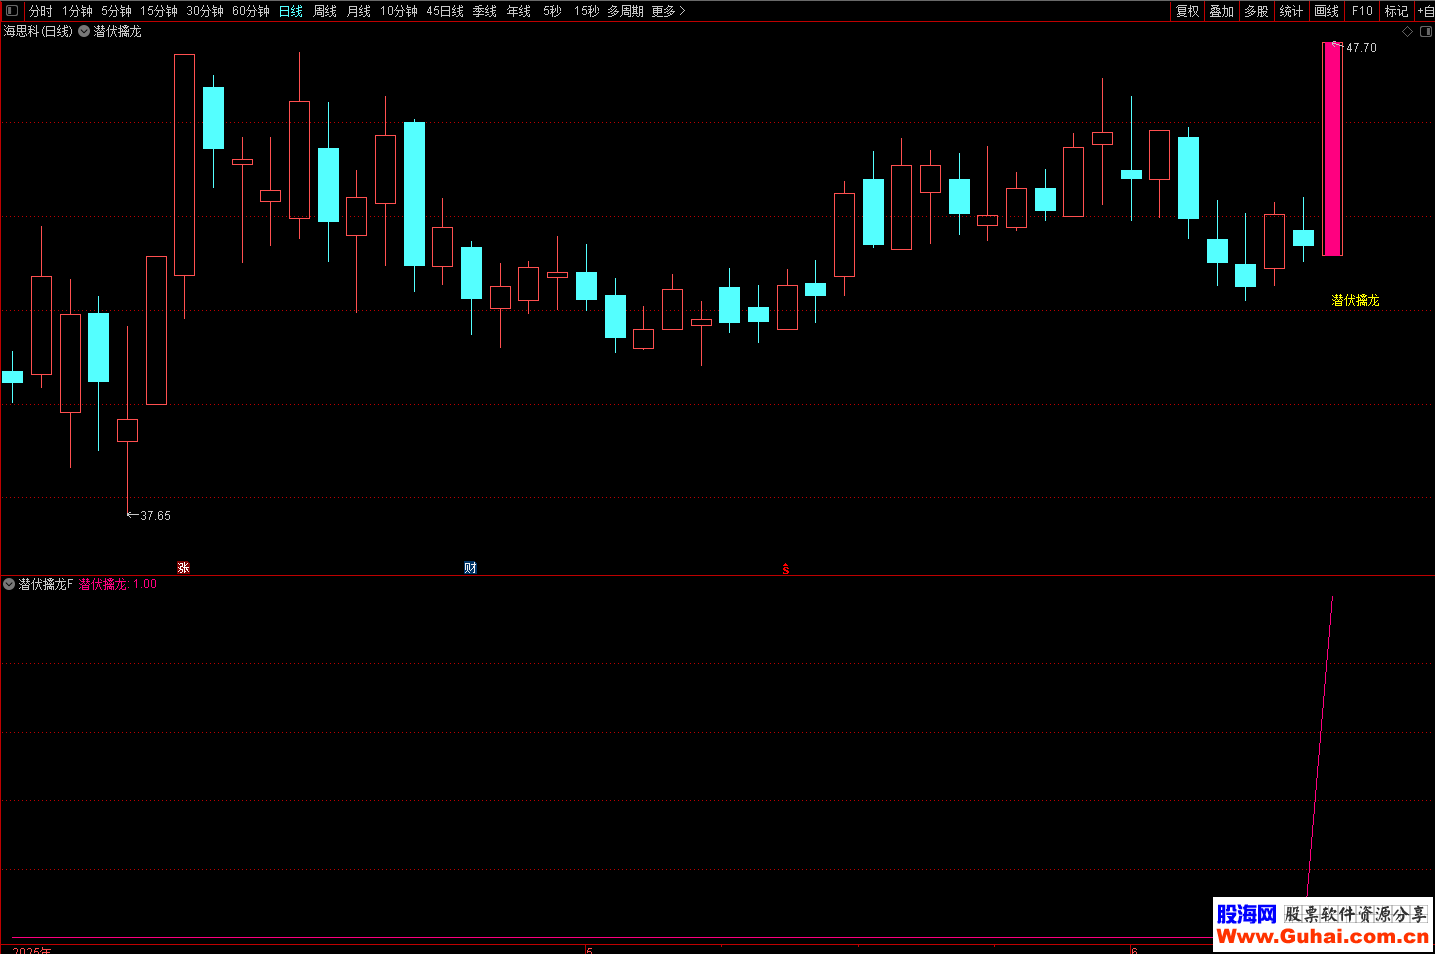Click the blue '财' finance marker icon
The height and width of the screenshot is (954, 1435).
pos(470,567)
